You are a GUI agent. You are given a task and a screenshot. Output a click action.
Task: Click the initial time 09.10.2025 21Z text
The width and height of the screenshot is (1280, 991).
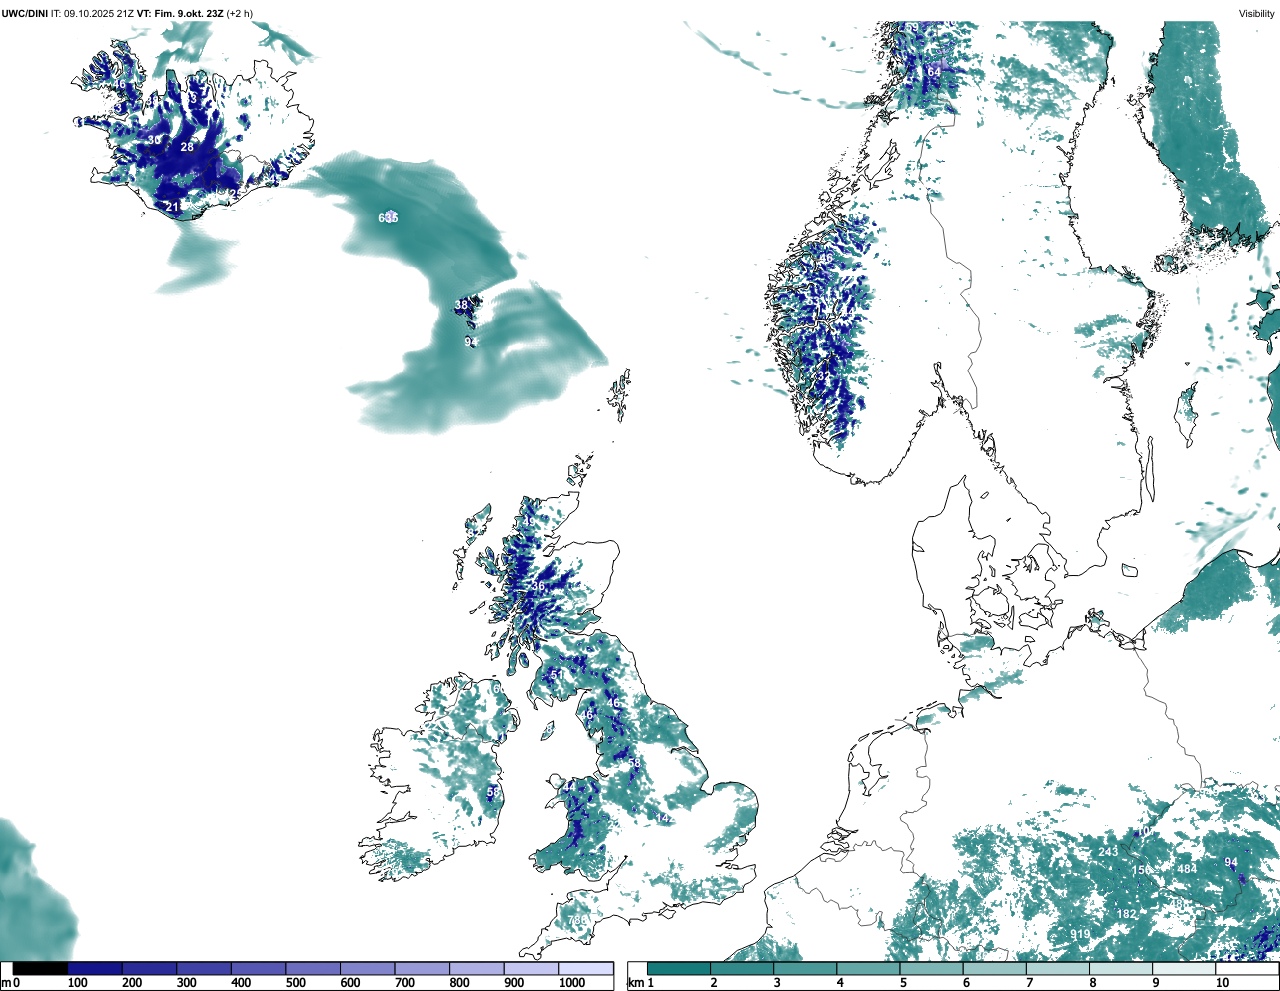click(99, 14)
